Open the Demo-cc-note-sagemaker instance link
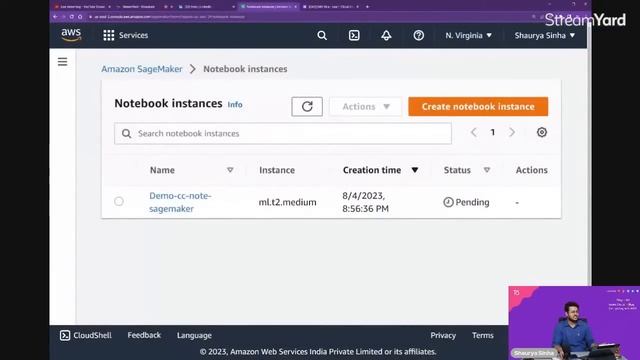This screenshot has width=640, height=360. 180,202
